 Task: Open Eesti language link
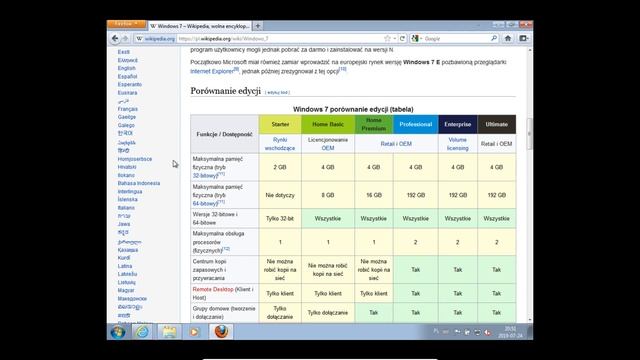click(x=124, y=52)
